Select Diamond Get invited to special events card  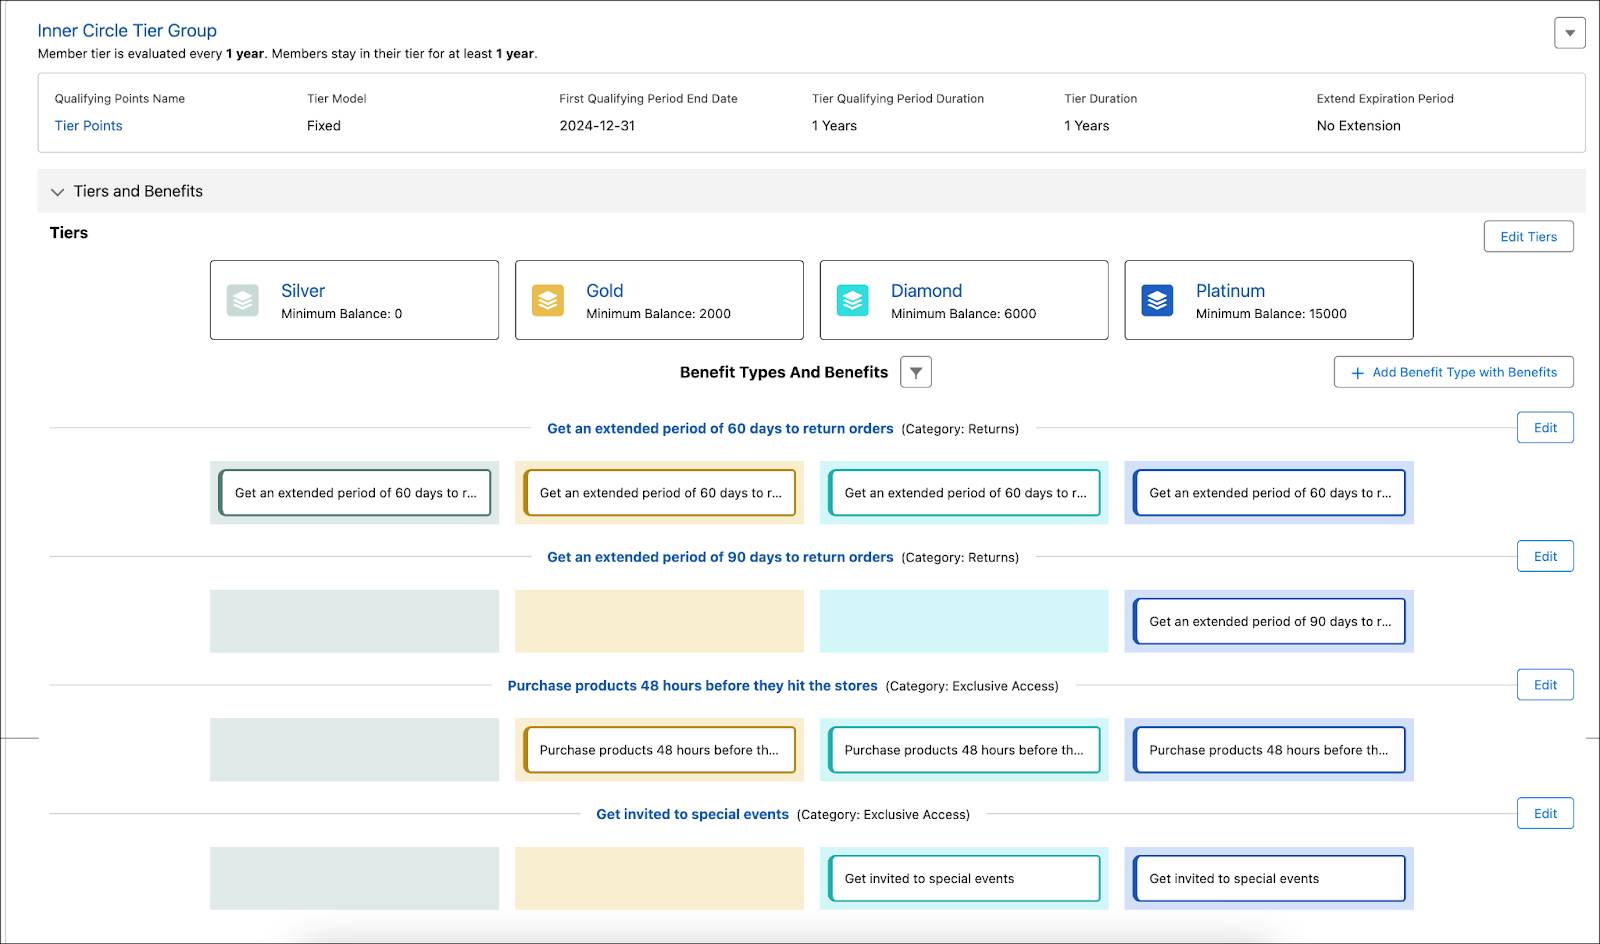click(x=964, y=878)
